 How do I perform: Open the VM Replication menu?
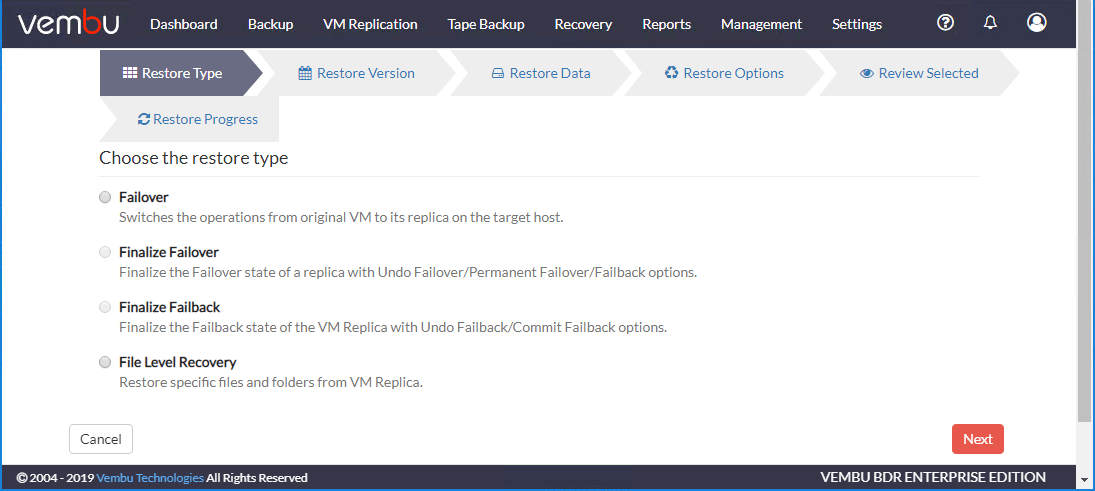pos(370,24)
